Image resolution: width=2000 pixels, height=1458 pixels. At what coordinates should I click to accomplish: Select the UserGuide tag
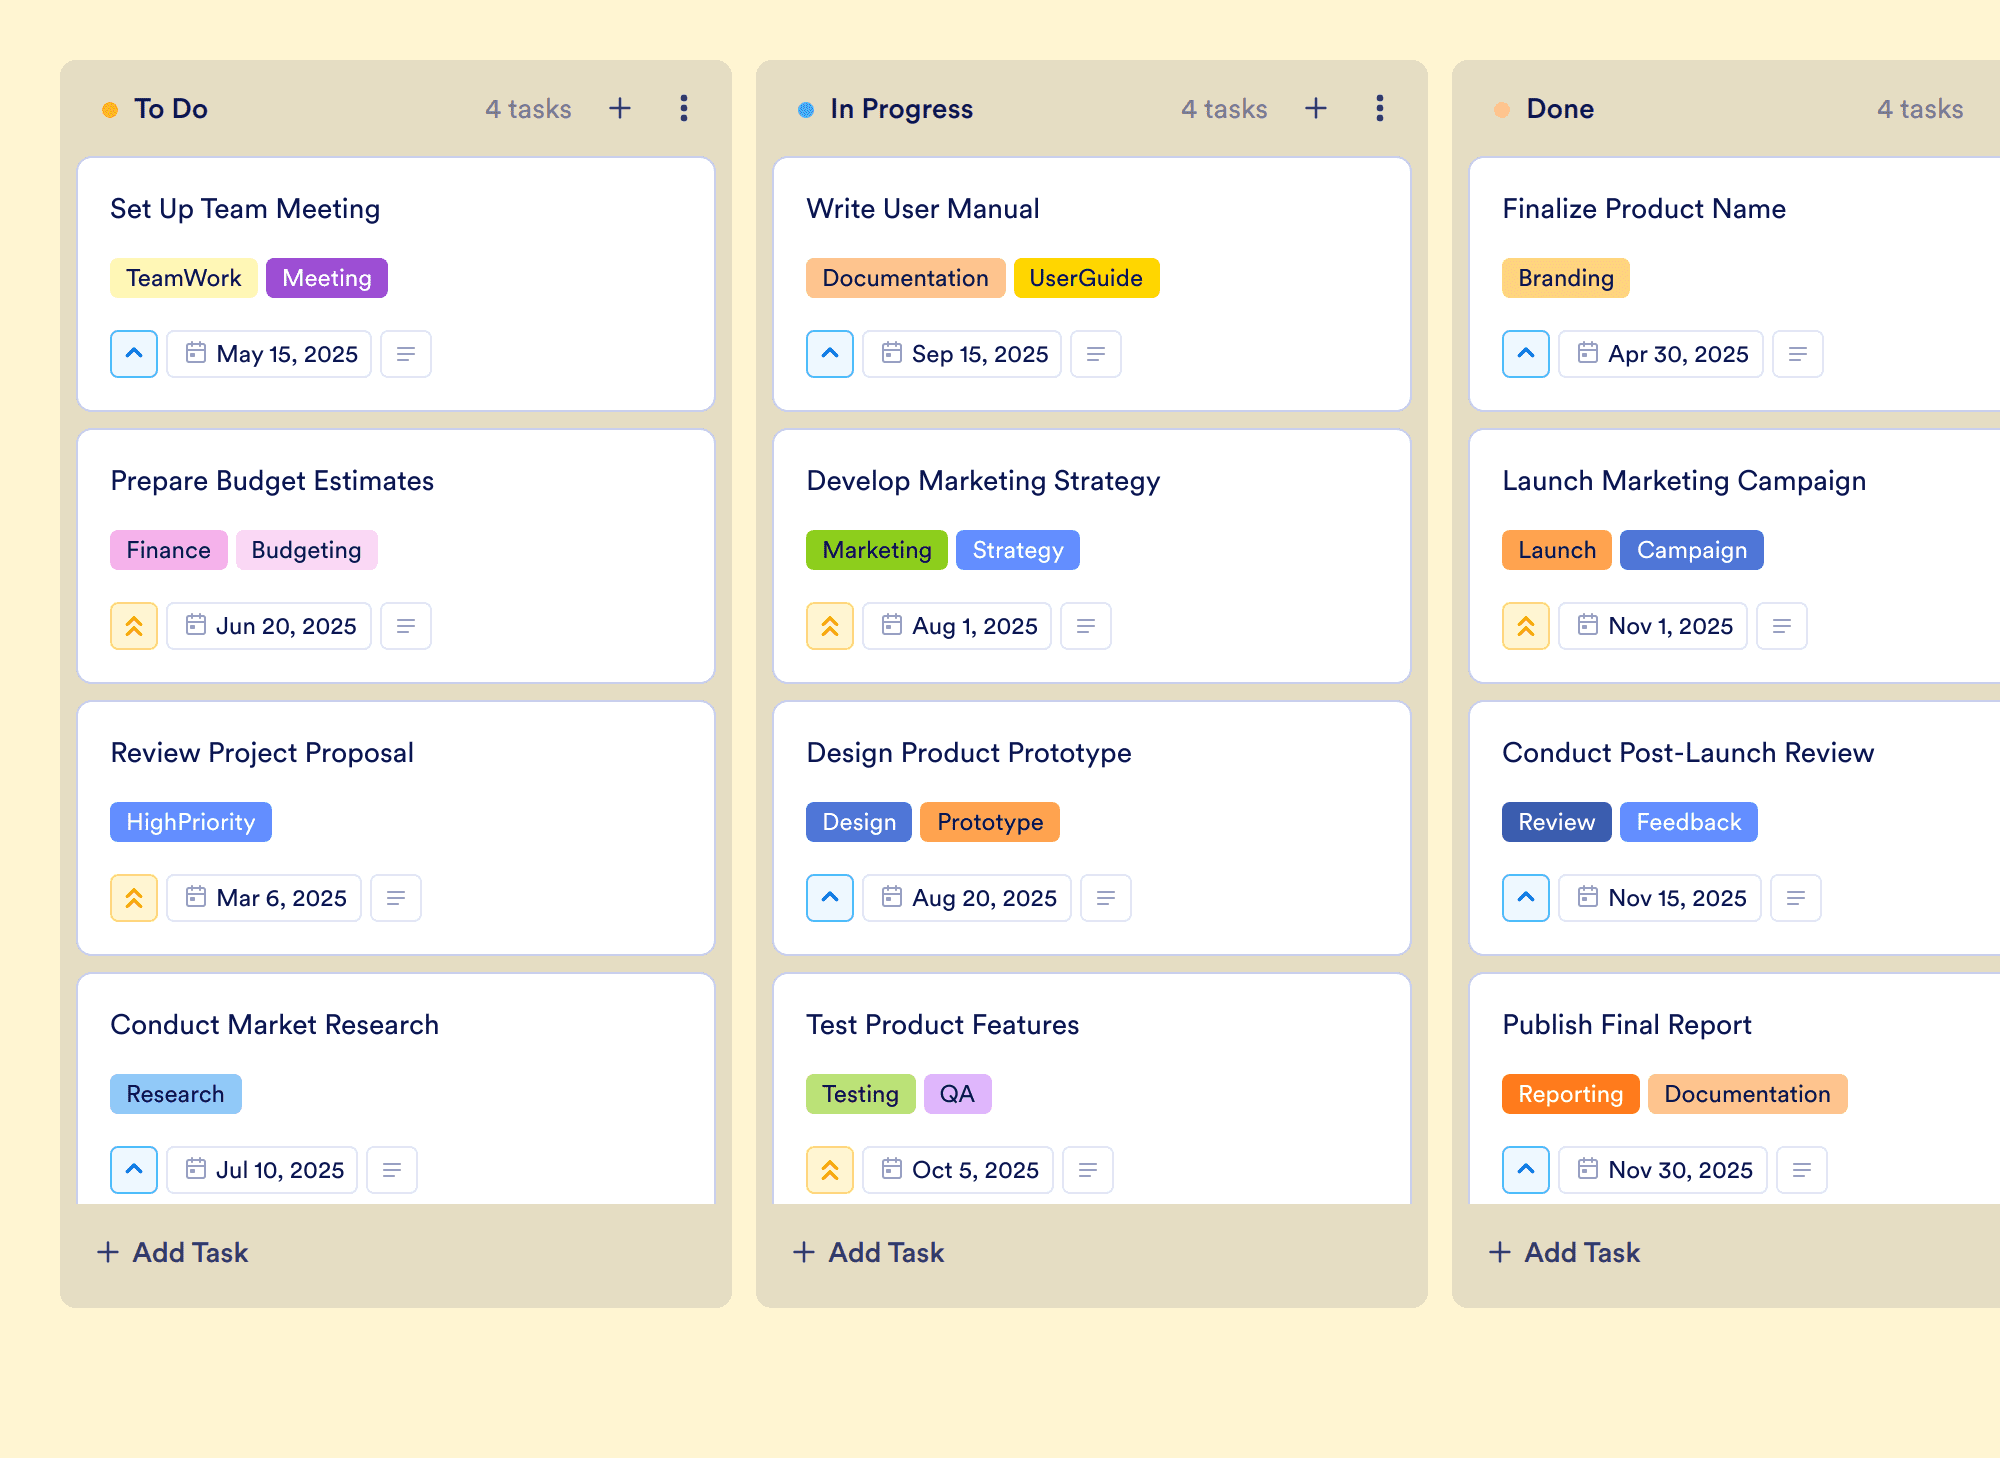pos(1086,278)
